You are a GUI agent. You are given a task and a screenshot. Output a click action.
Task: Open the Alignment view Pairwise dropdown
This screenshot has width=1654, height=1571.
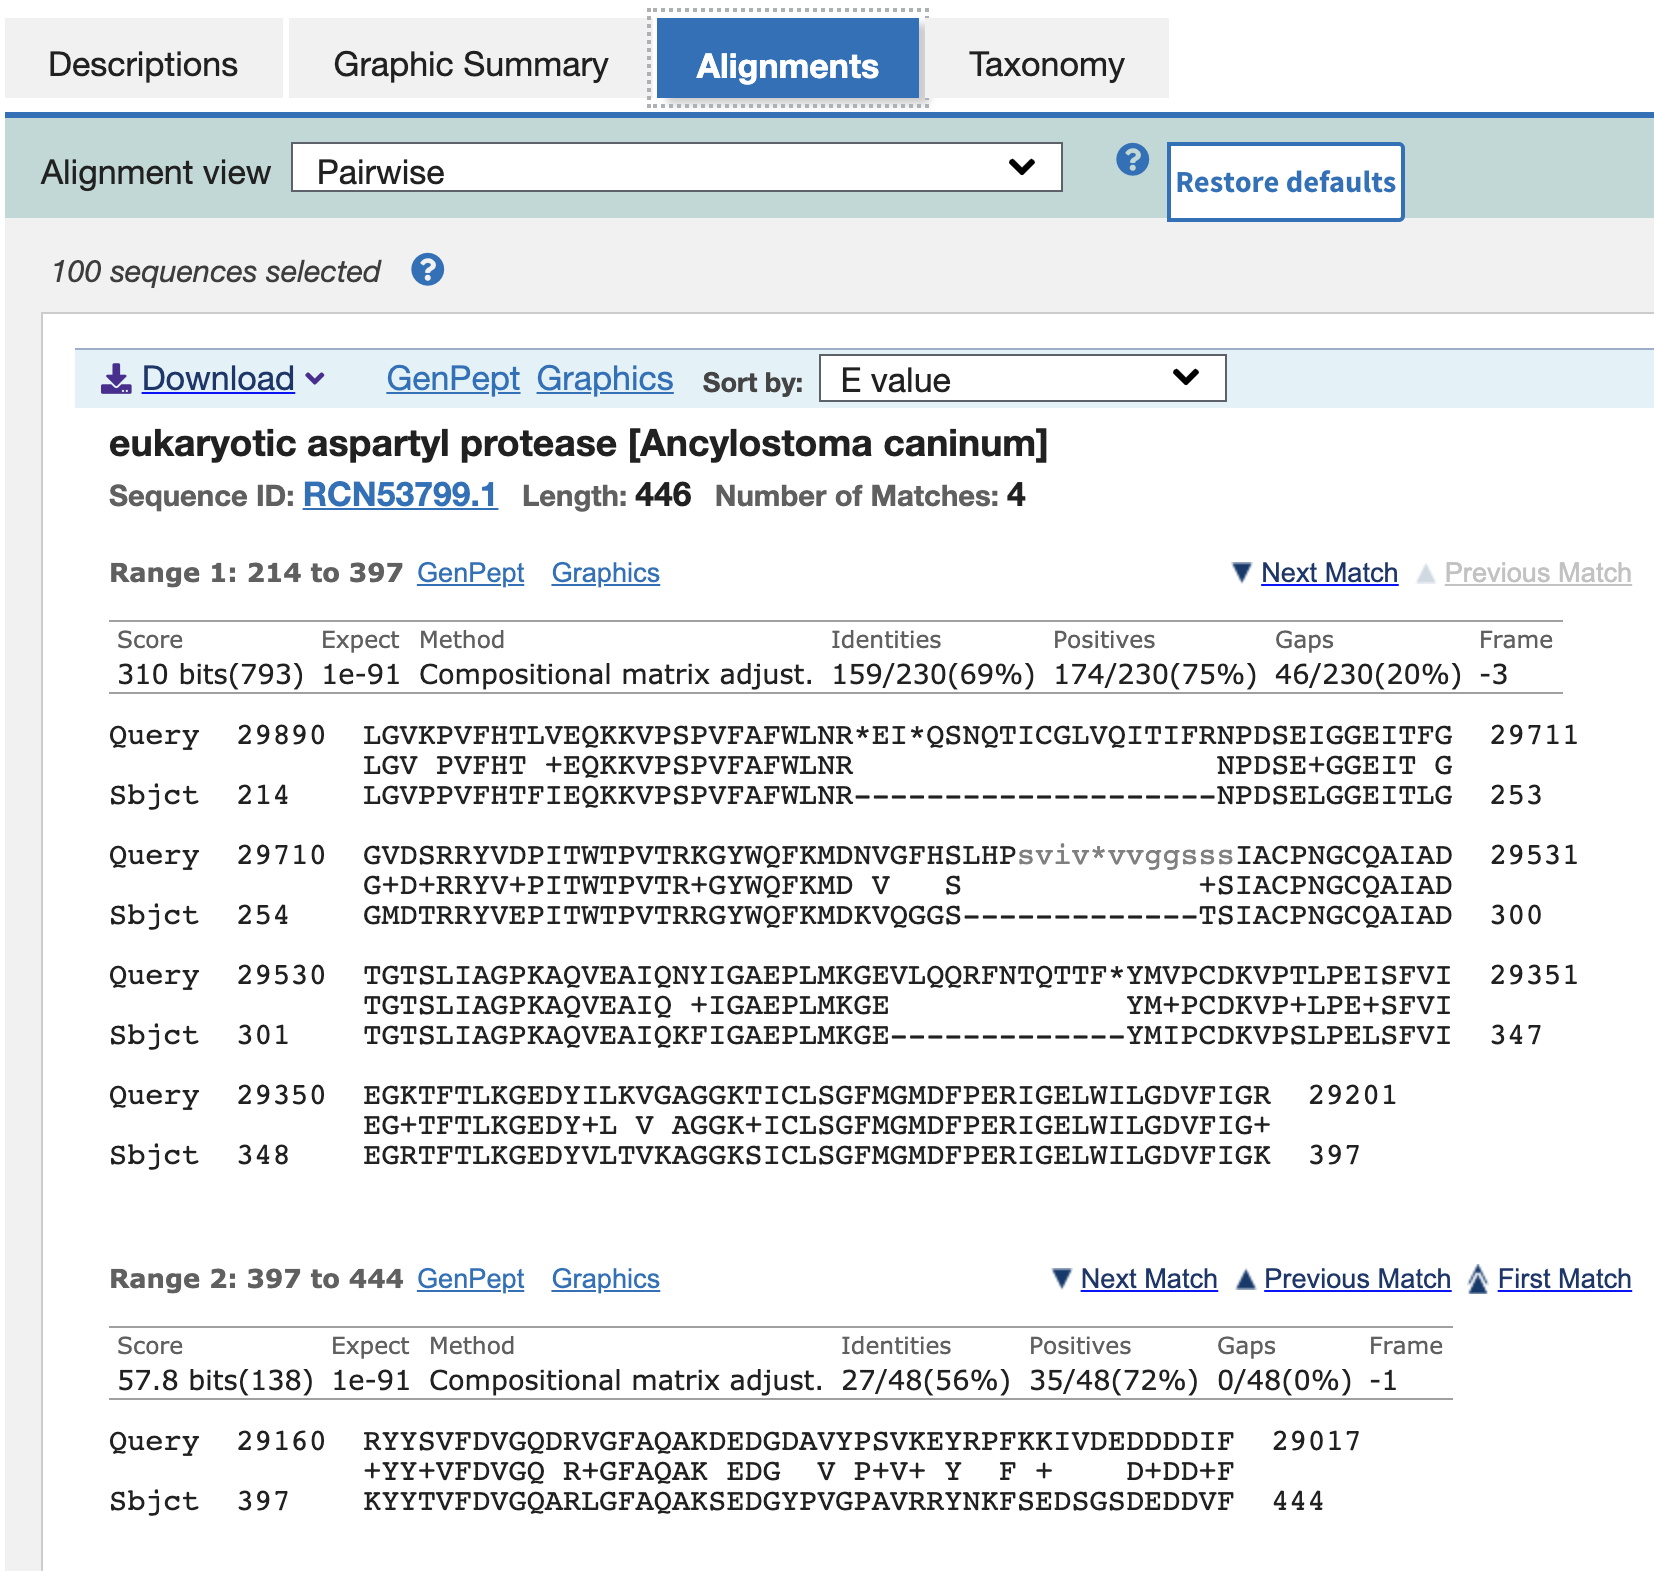(676, 168)
